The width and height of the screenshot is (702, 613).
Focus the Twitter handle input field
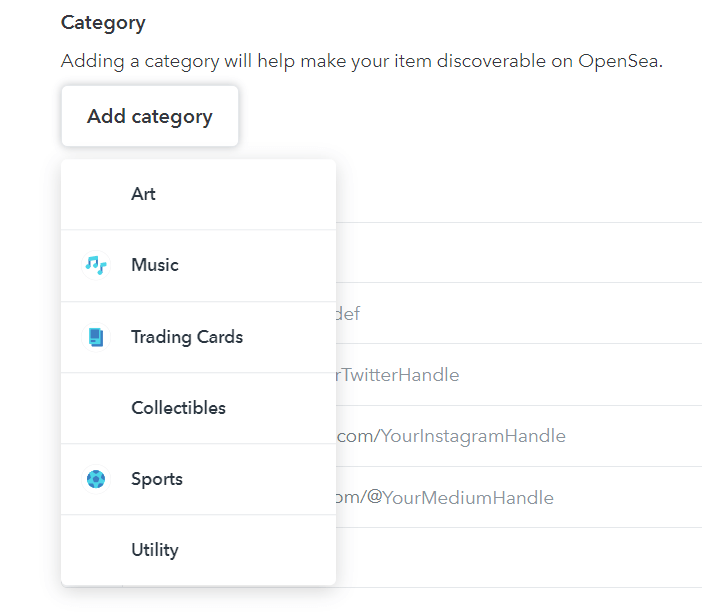500,375
